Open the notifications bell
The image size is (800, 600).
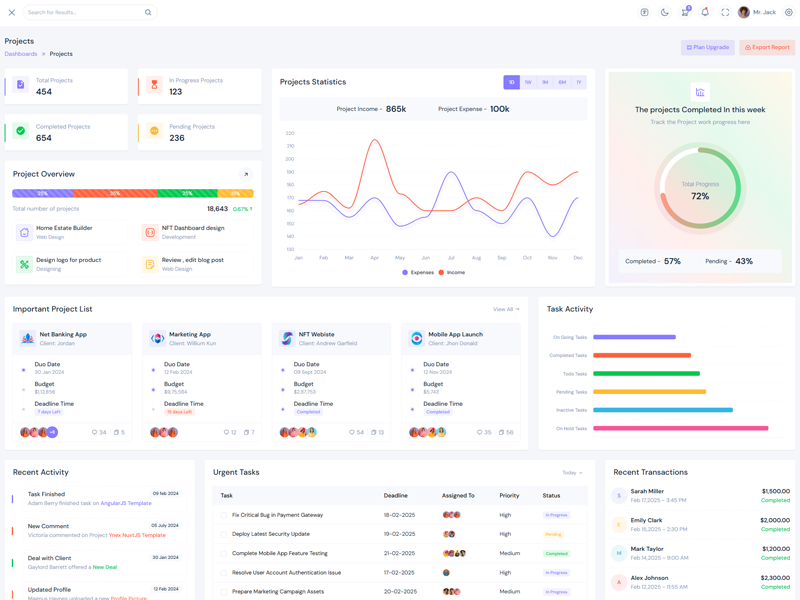(x=705, y=13)
